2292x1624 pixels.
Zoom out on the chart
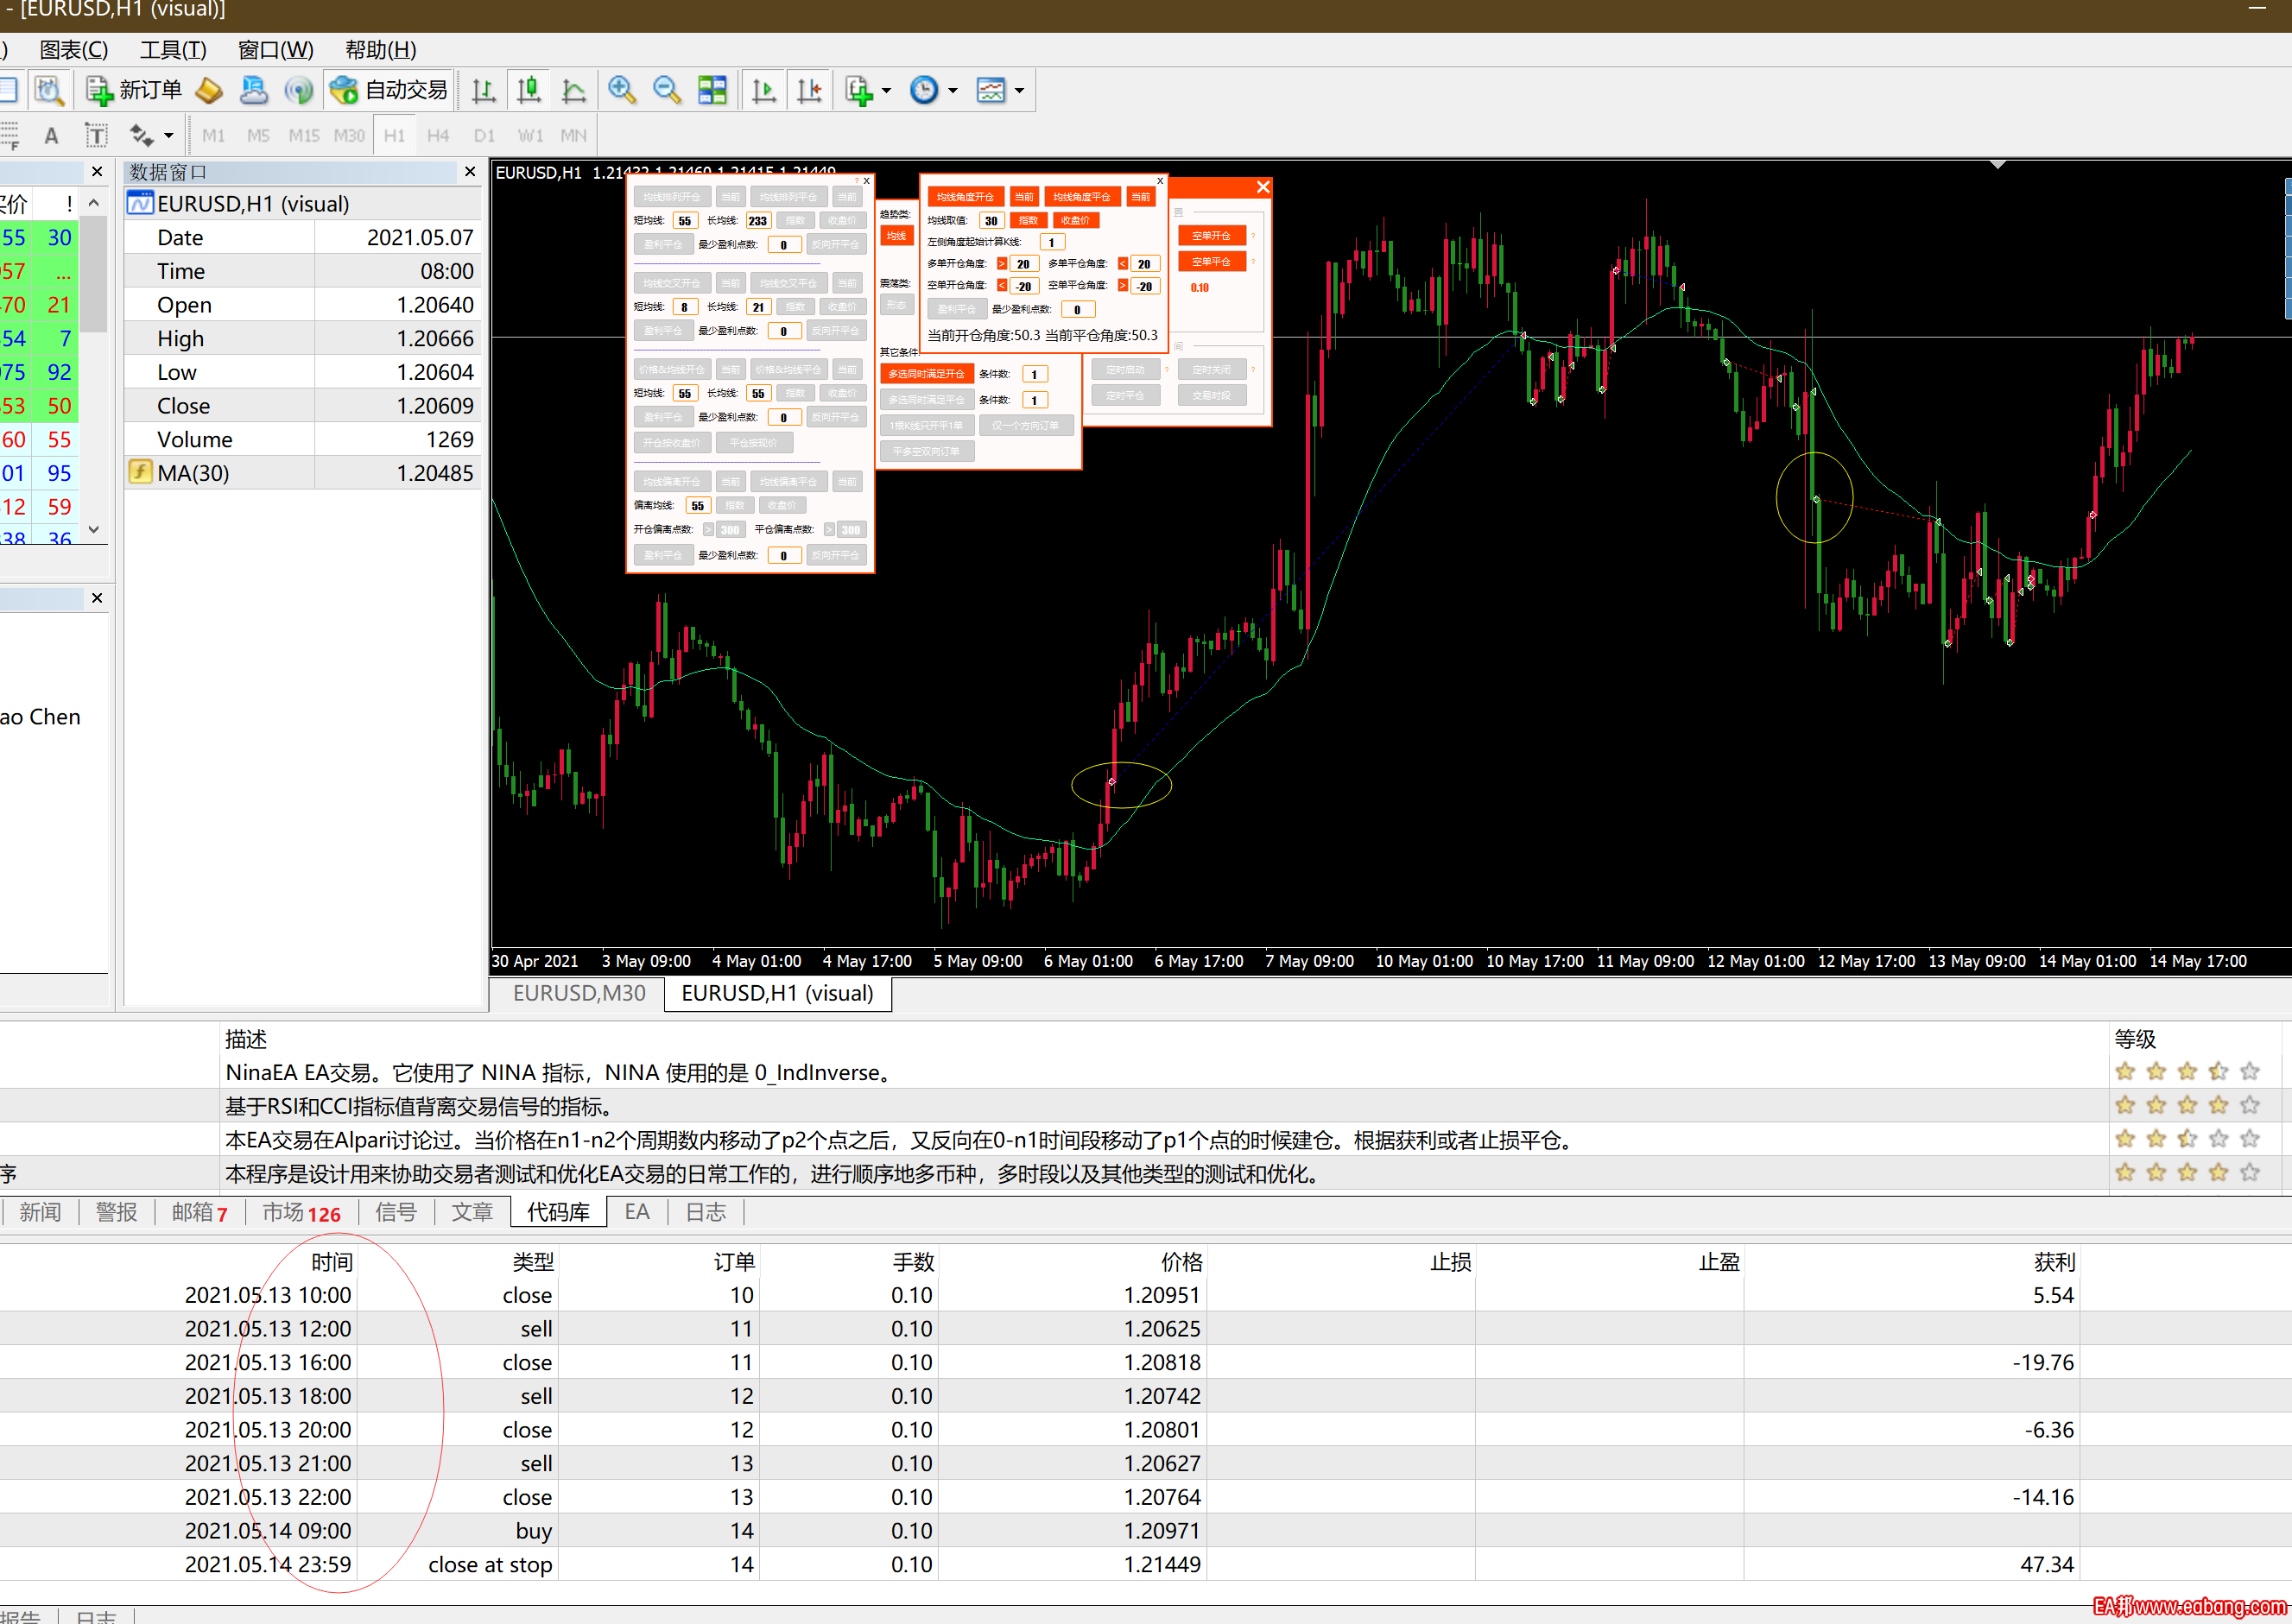tap(667, 90)
